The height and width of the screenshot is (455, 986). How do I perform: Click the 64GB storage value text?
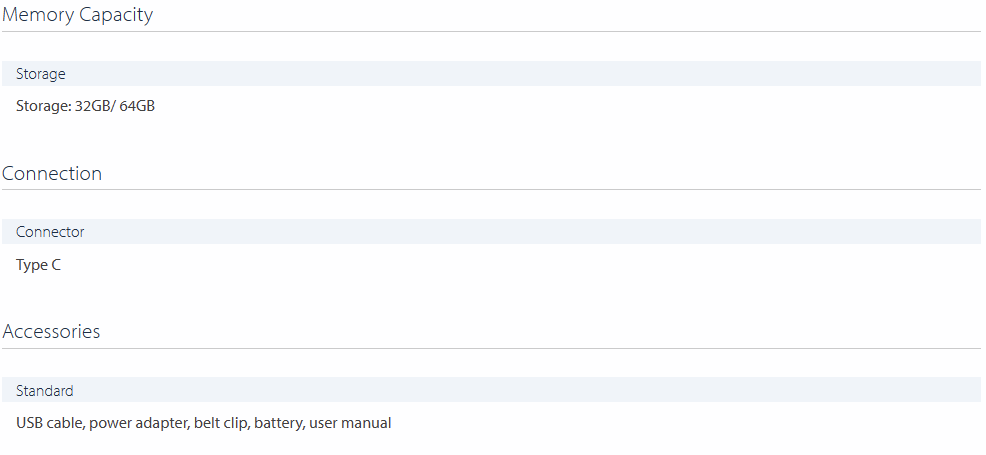point(137,106)
